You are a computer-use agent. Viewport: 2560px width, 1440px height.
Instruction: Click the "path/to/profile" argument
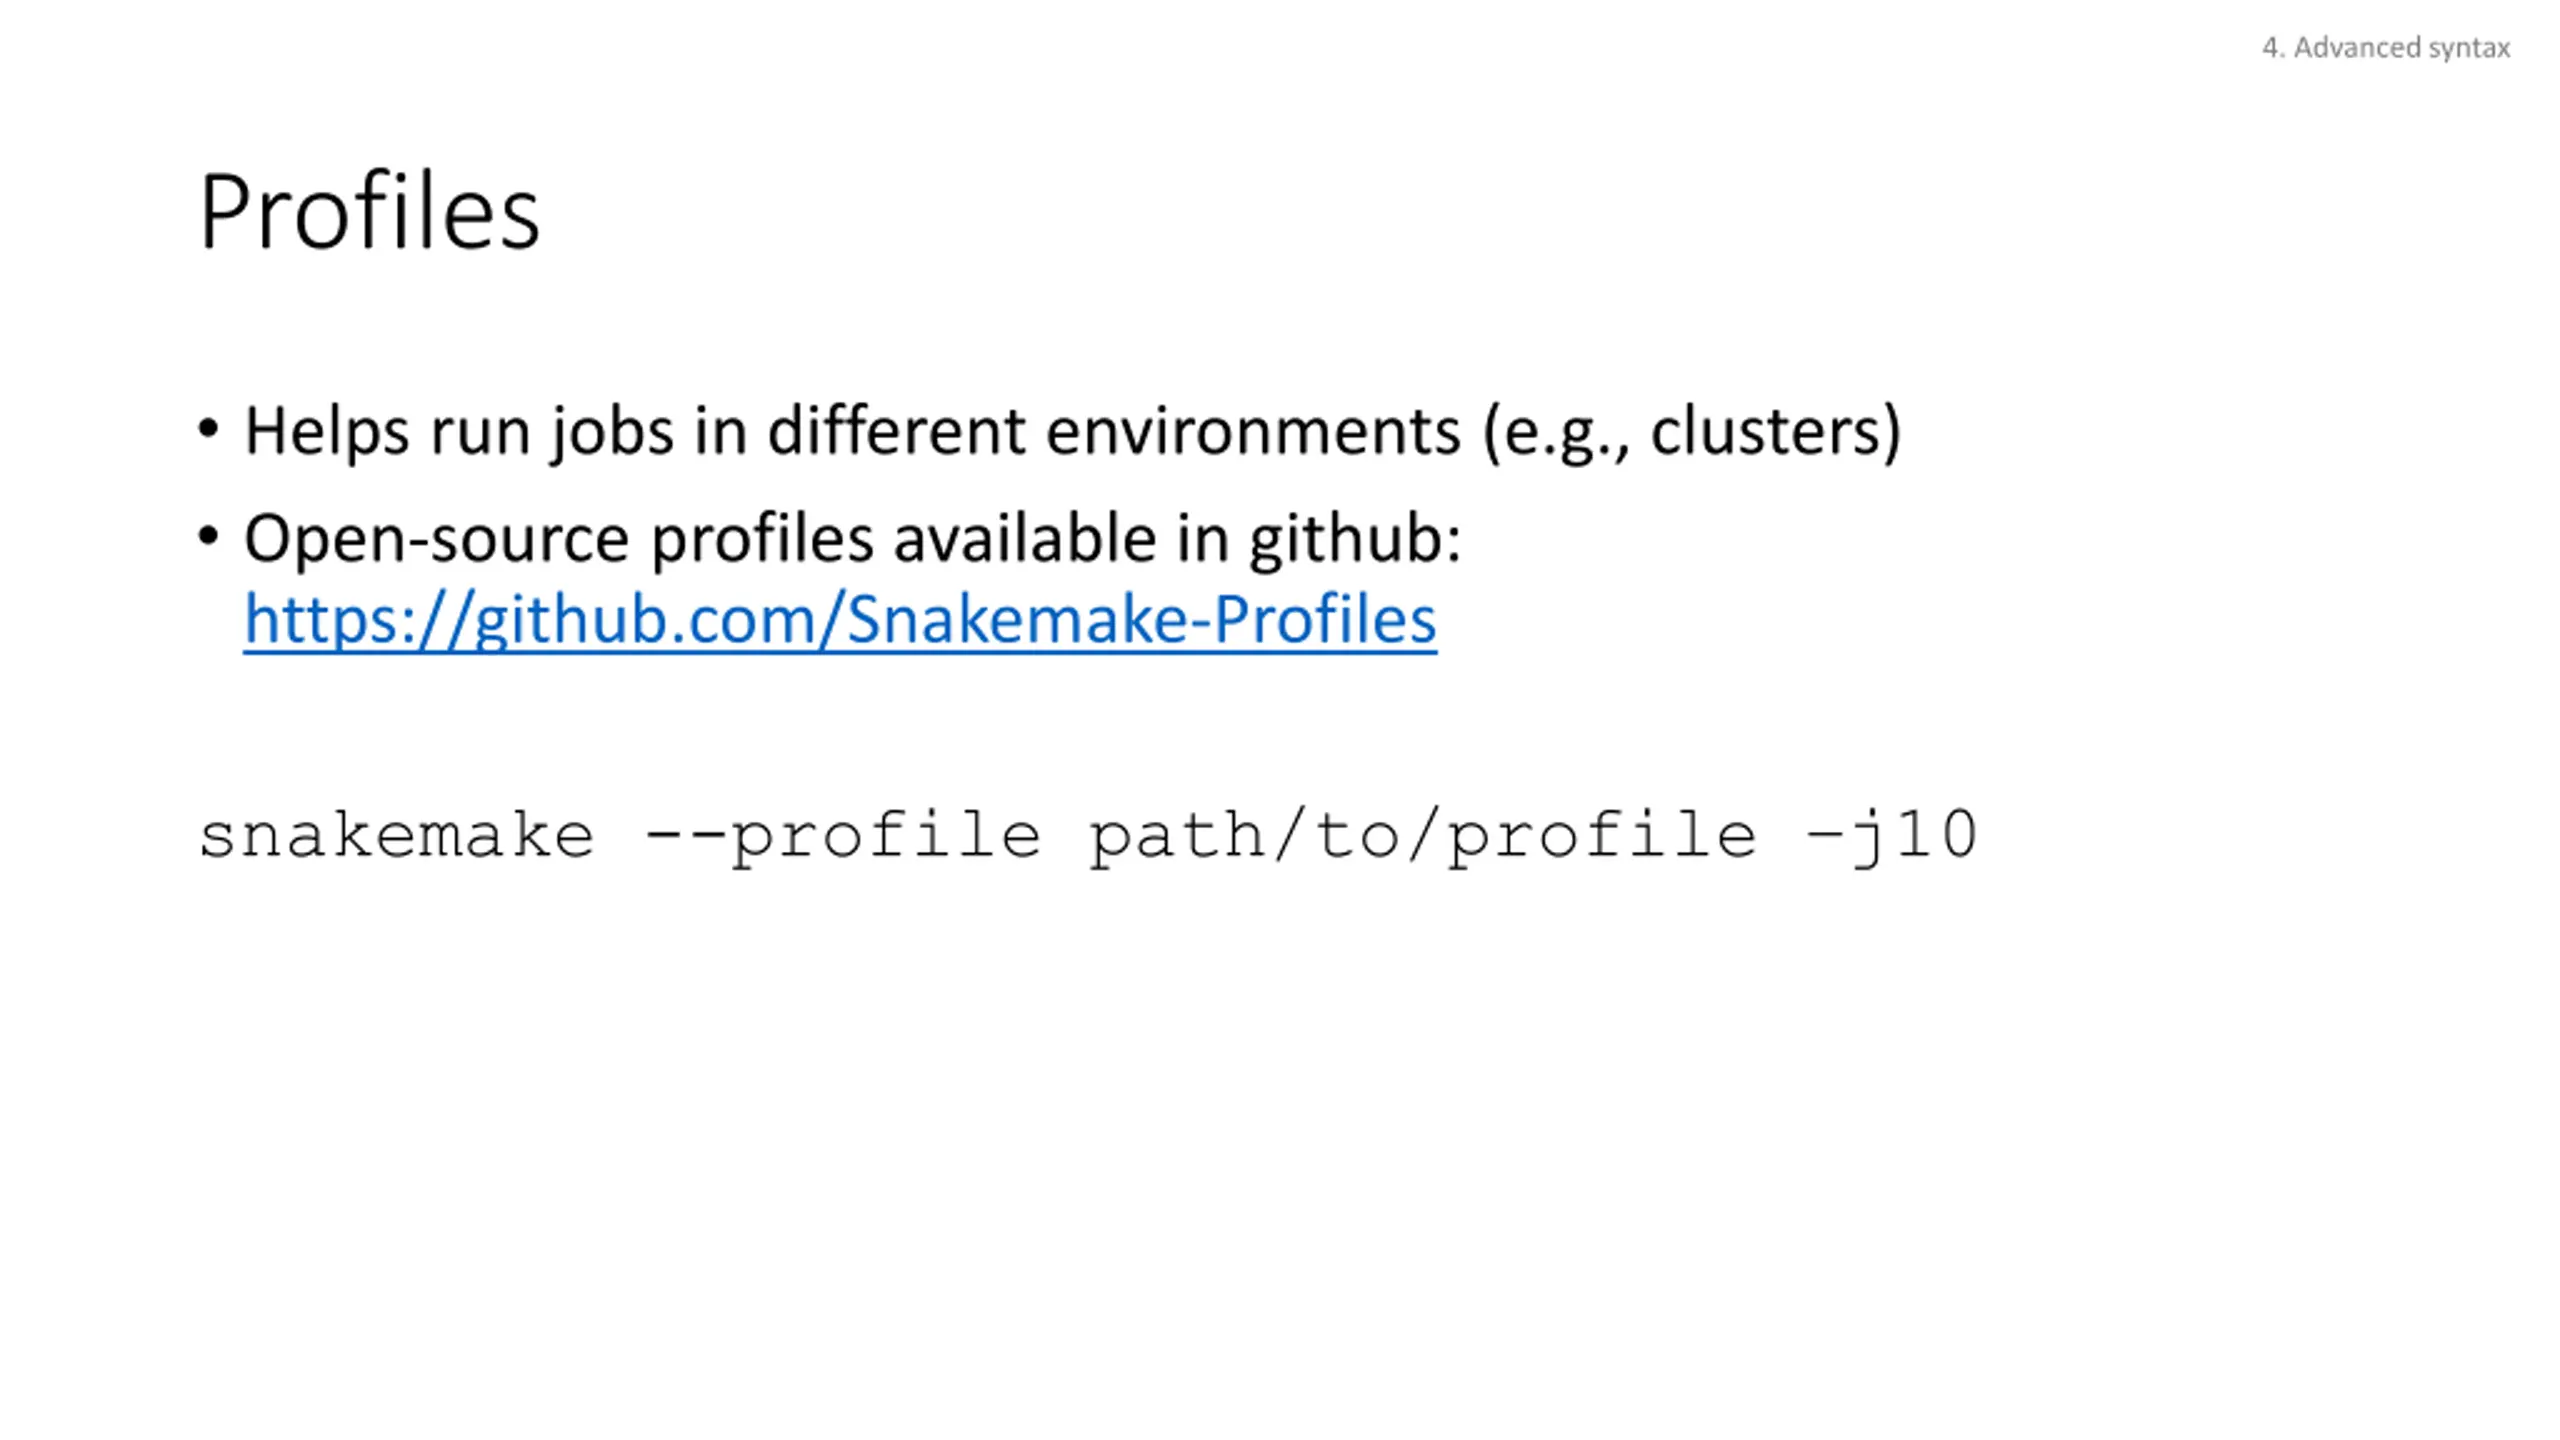(x=1421, y=836)
